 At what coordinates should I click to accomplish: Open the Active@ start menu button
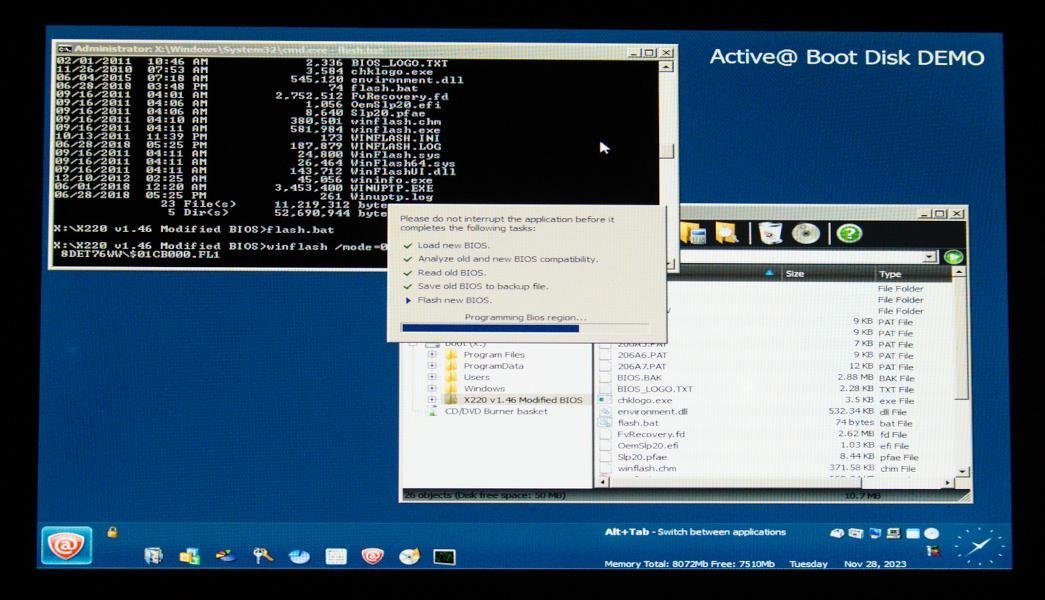(67, 545)
